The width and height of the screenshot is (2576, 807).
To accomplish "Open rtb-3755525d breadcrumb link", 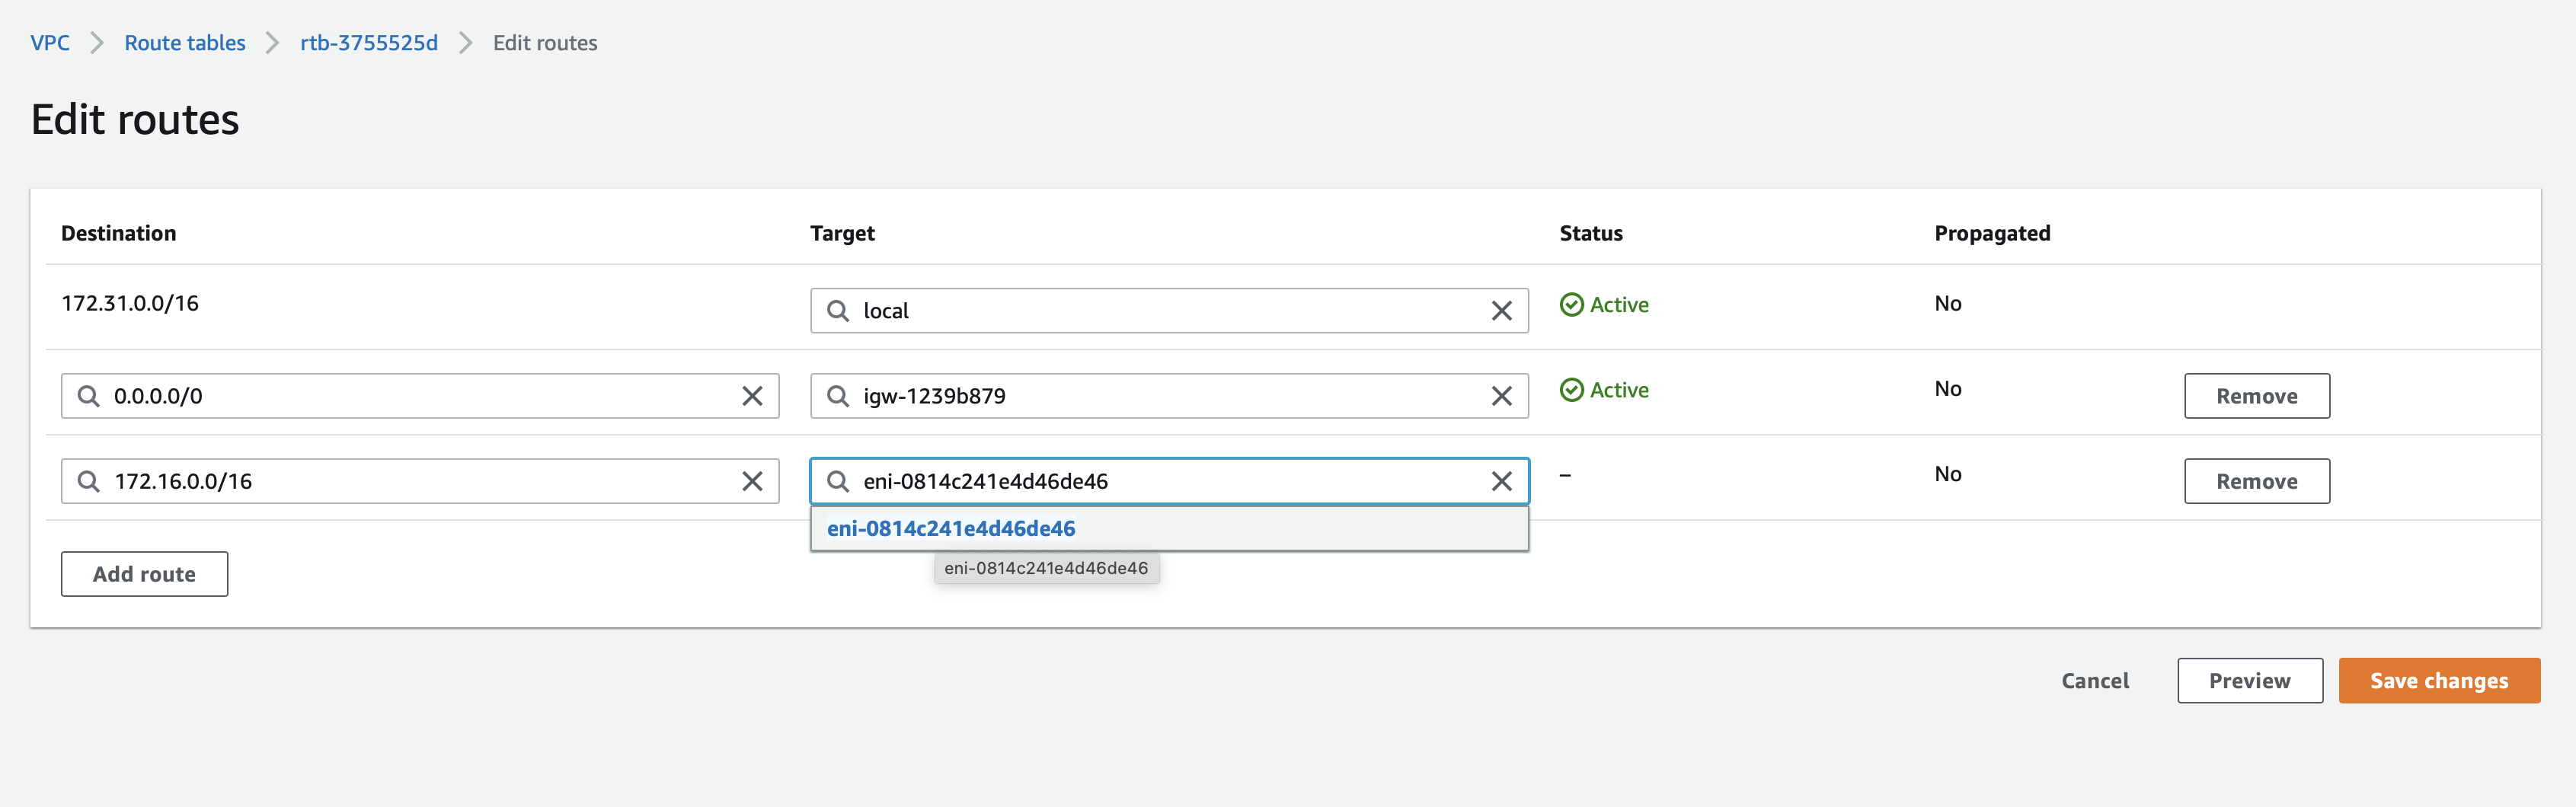I will click(369, 43).
